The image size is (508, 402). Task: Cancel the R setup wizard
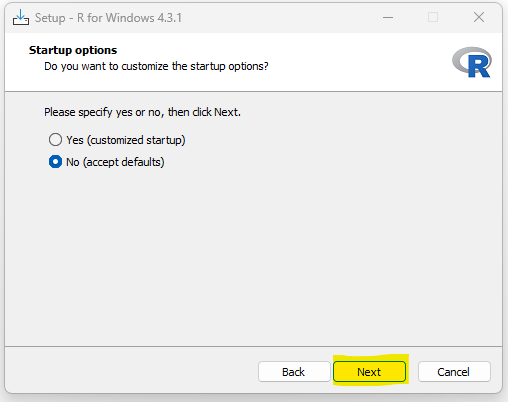(454, 372)
